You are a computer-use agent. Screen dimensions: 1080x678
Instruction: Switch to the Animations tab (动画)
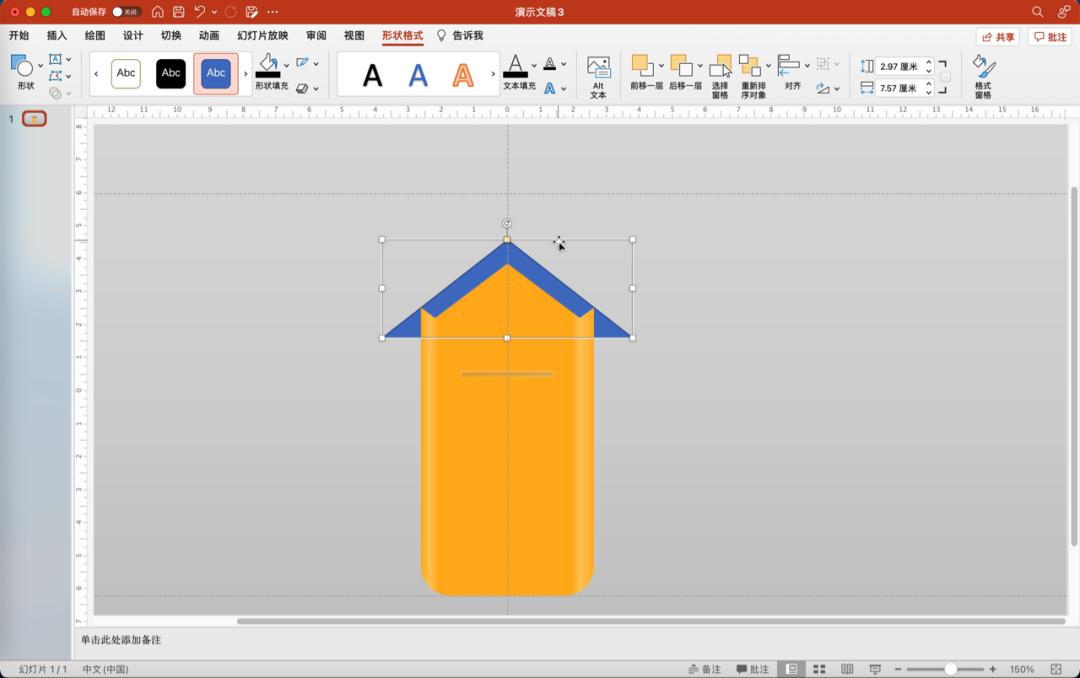coord(209,36)
